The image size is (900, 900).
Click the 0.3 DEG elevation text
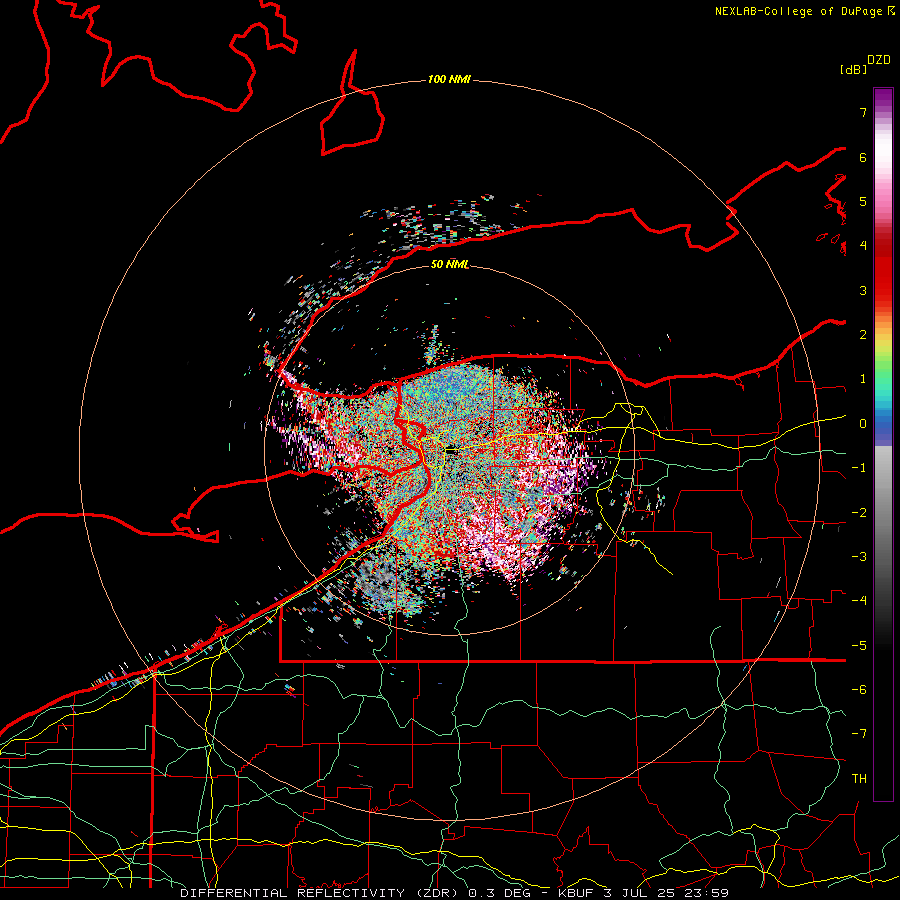click(499, 893)
